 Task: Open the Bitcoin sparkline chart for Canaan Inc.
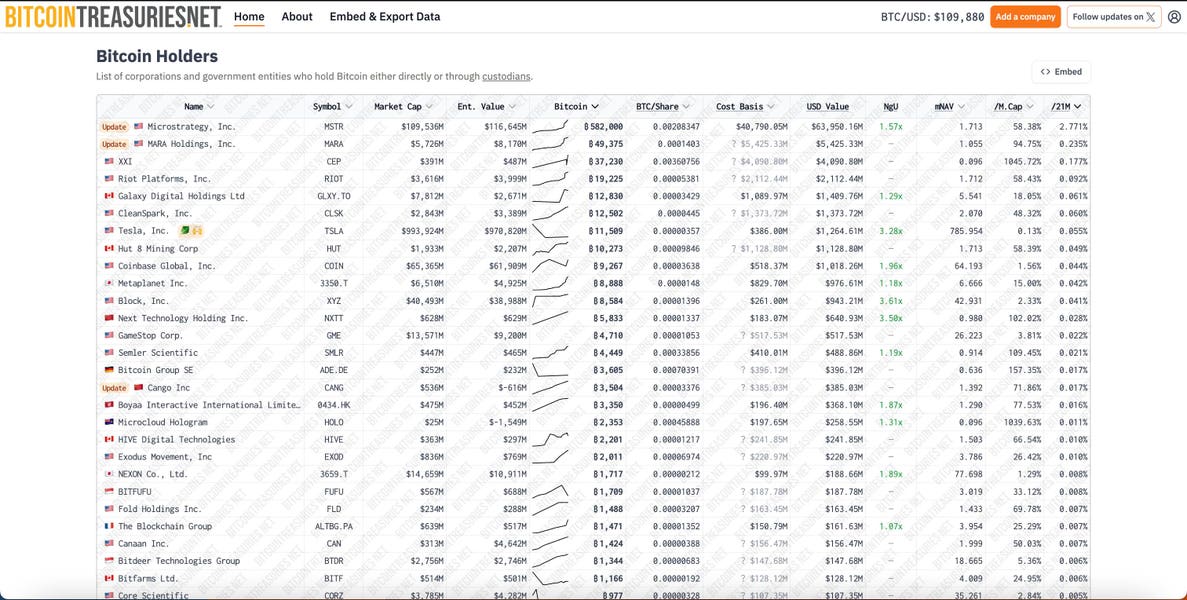[x=550, y=543]
